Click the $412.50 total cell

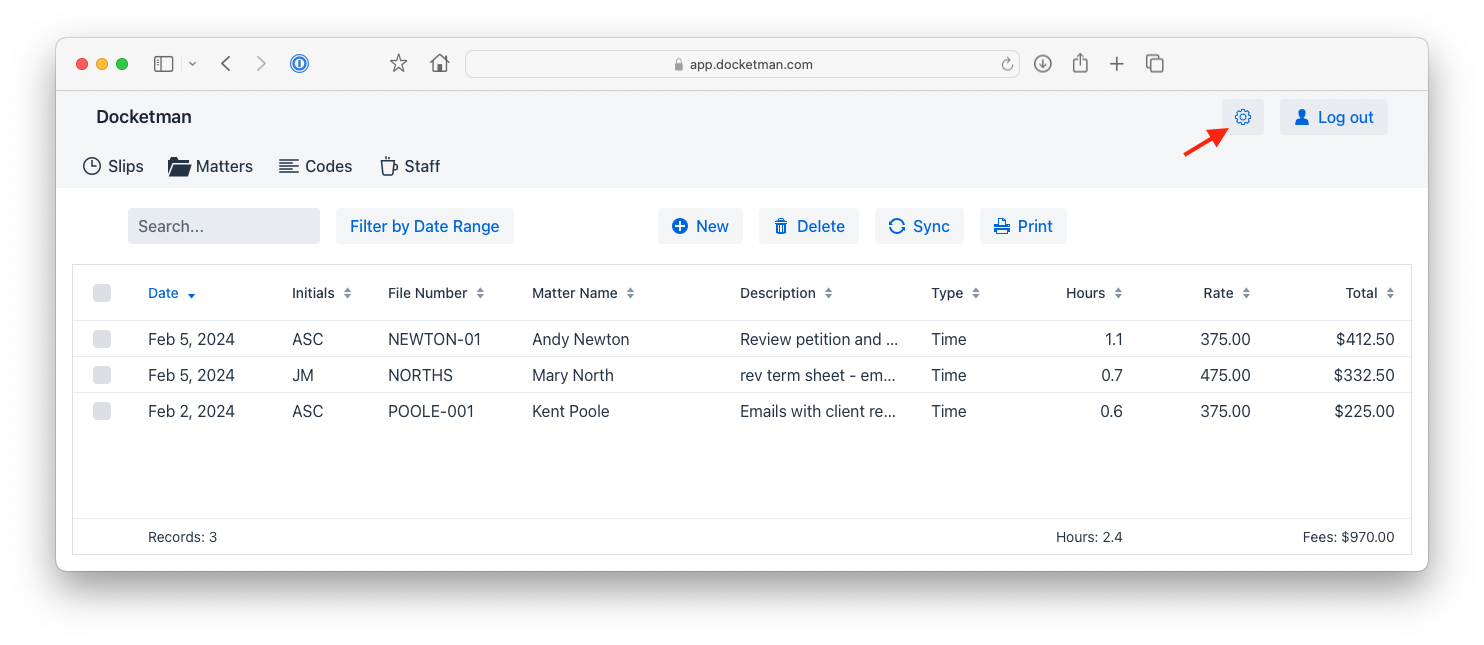pyautogui.click(x=1365, y=339)
